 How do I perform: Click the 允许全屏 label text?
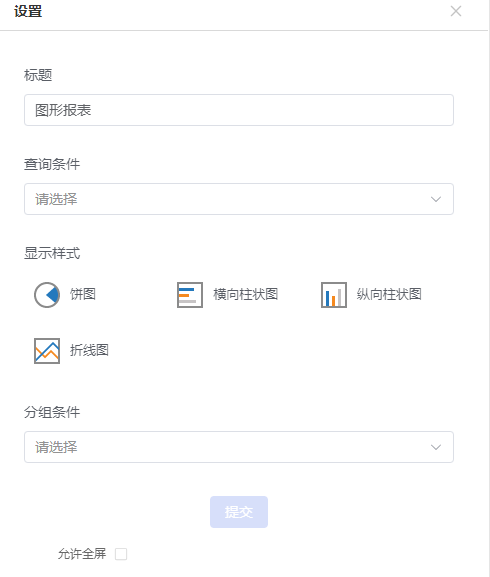click(82, 554)
